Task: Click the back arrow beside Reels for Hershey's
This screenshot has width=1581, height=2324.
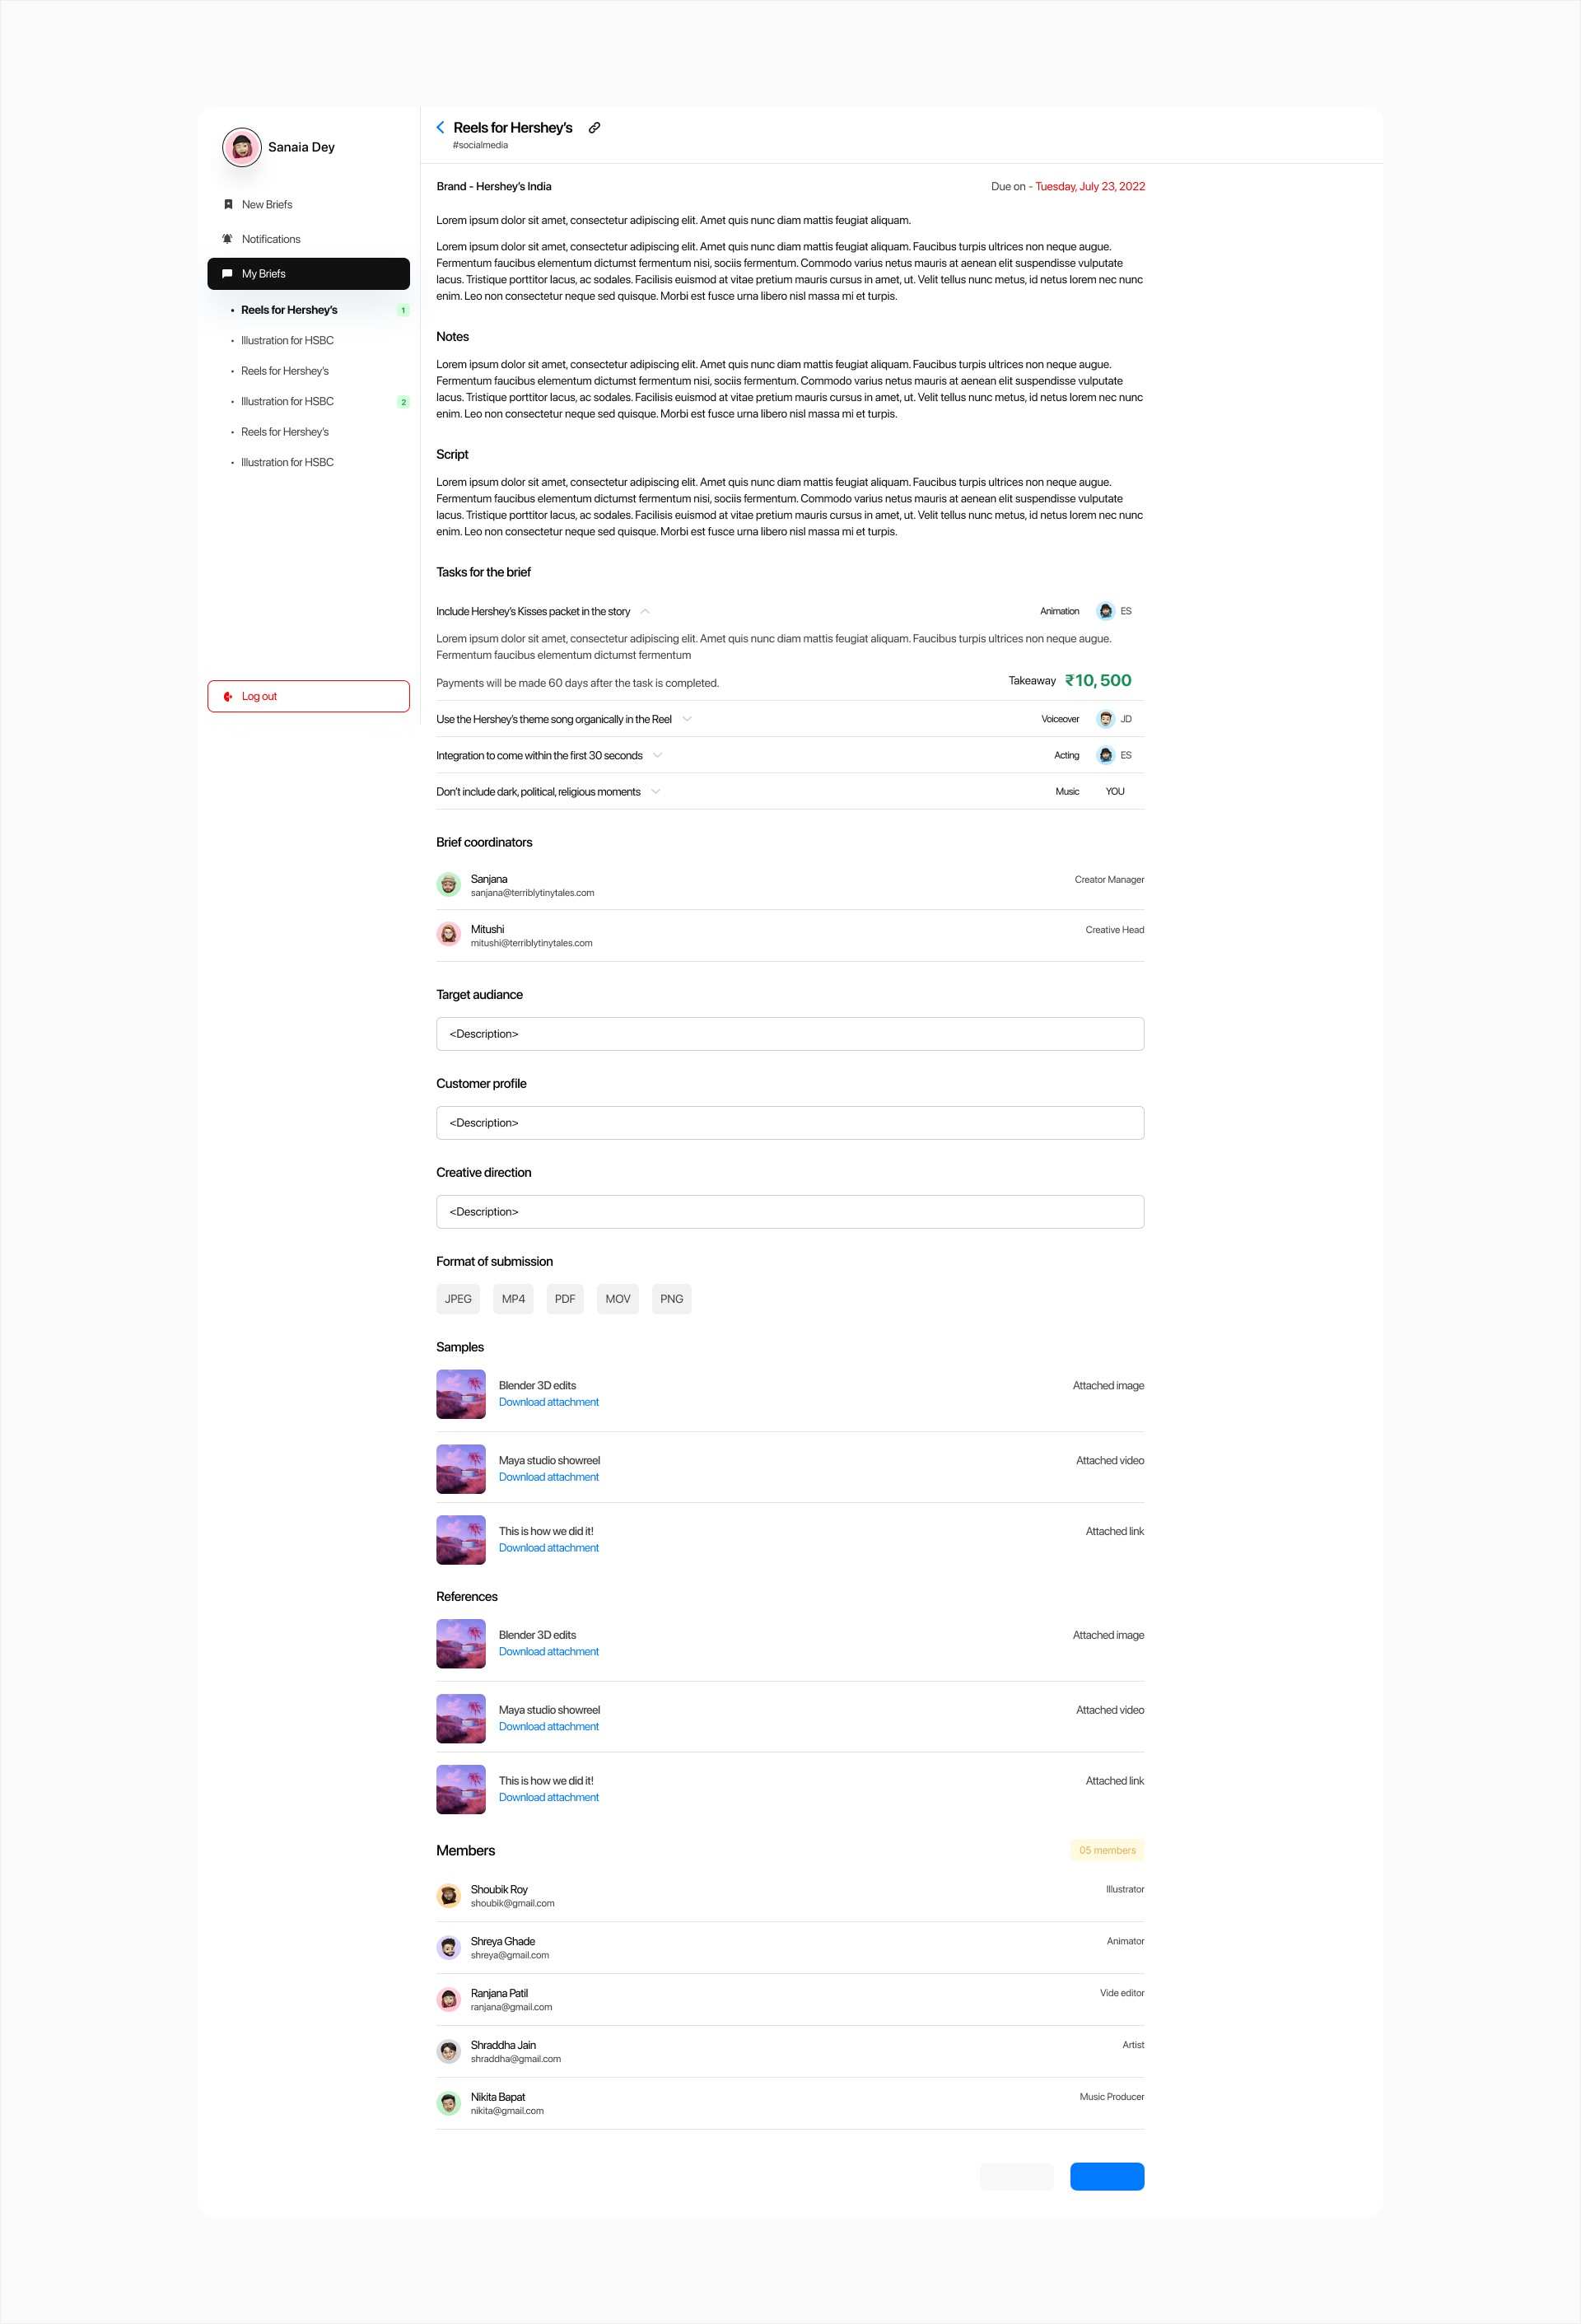Action: pos(440,127)
